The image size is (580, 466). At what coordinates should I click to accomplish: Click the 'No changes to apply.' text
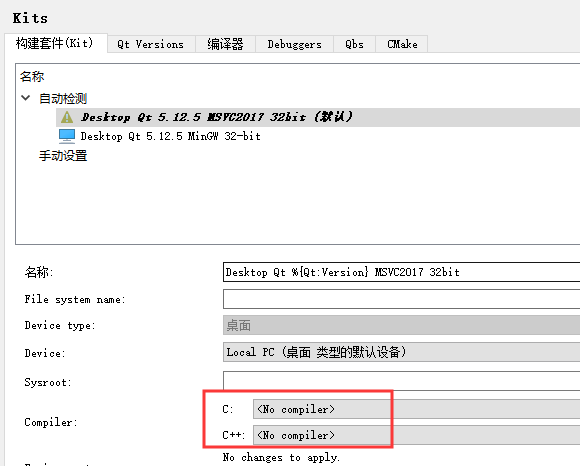pyautogui.click(x=281, y=457)
